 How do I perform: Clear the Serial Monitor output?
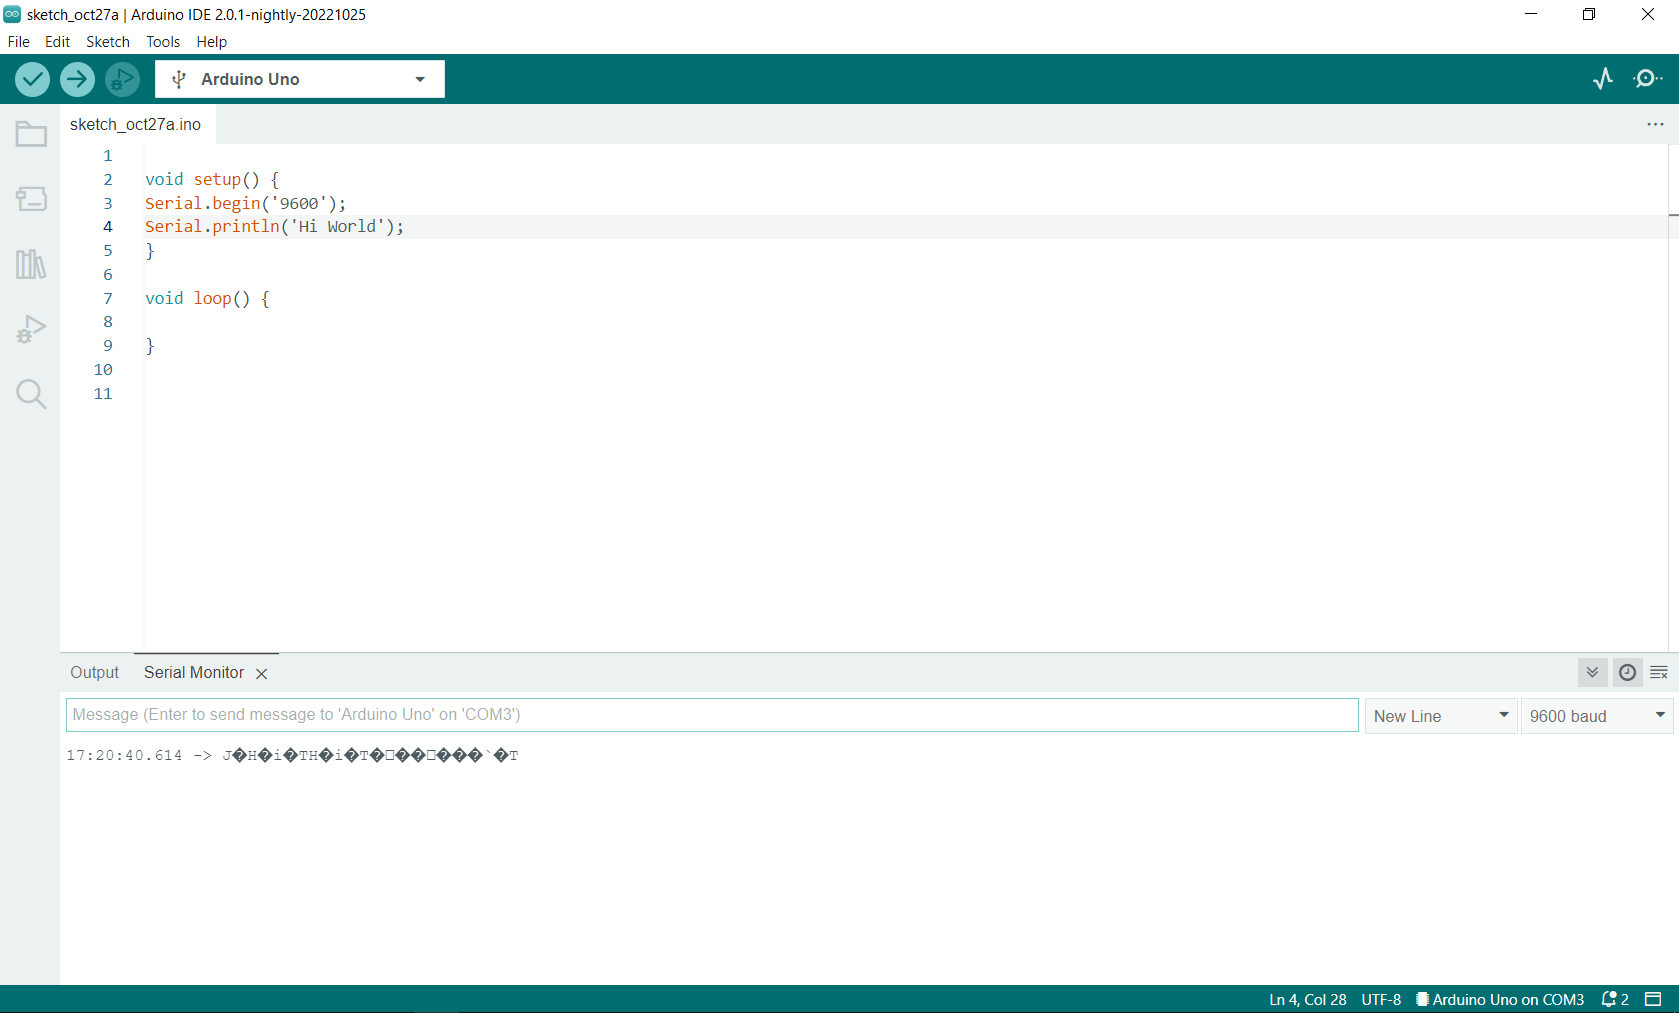[x=1659, y=672]
